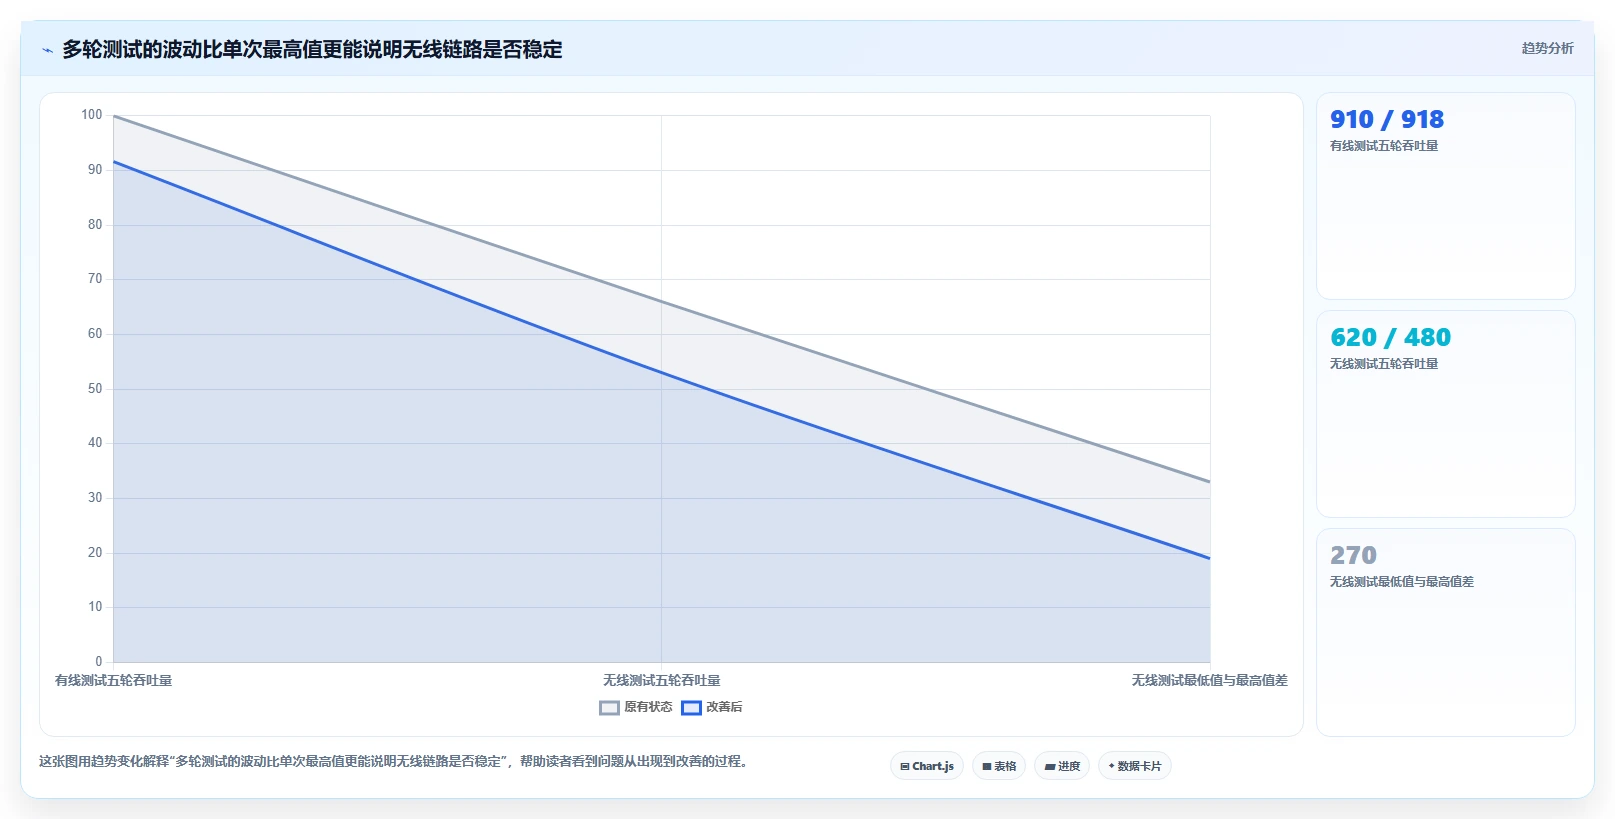Click the blue line midpoint at 无线测试五轮吞吐量
The height and width of the screenshot is (819, 1615).
coord(661,373)
